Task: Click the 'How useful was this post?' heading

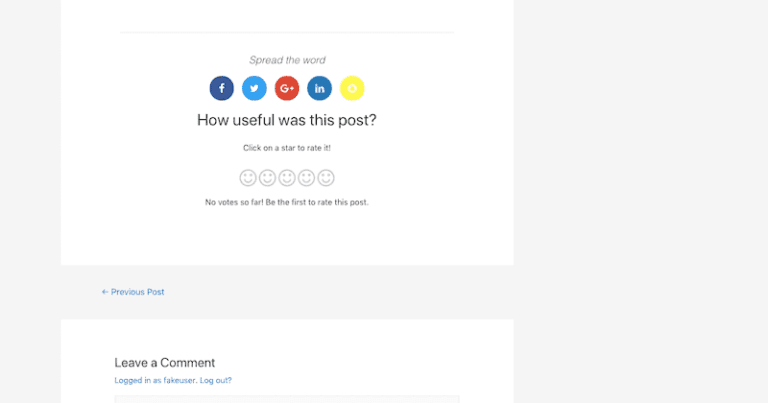Action: click(x=287, y=120)
